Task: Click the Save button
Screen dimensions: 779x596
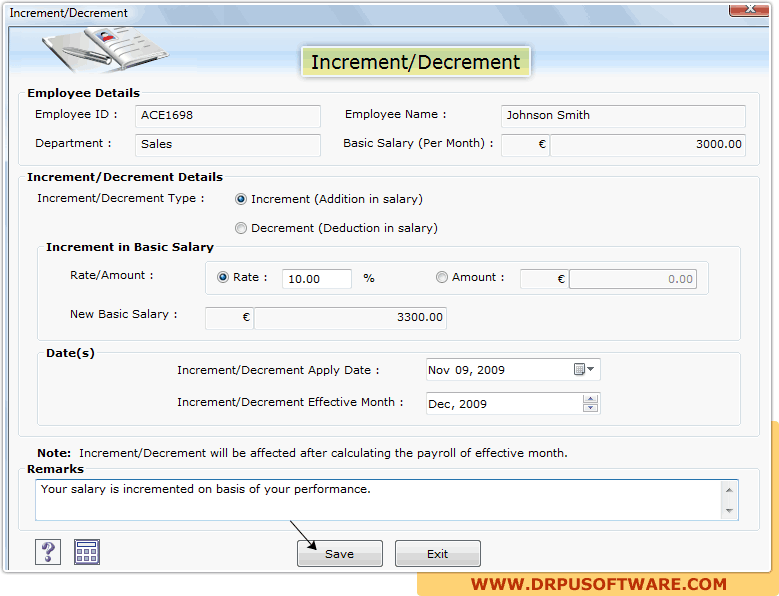Action: (340, 553)
